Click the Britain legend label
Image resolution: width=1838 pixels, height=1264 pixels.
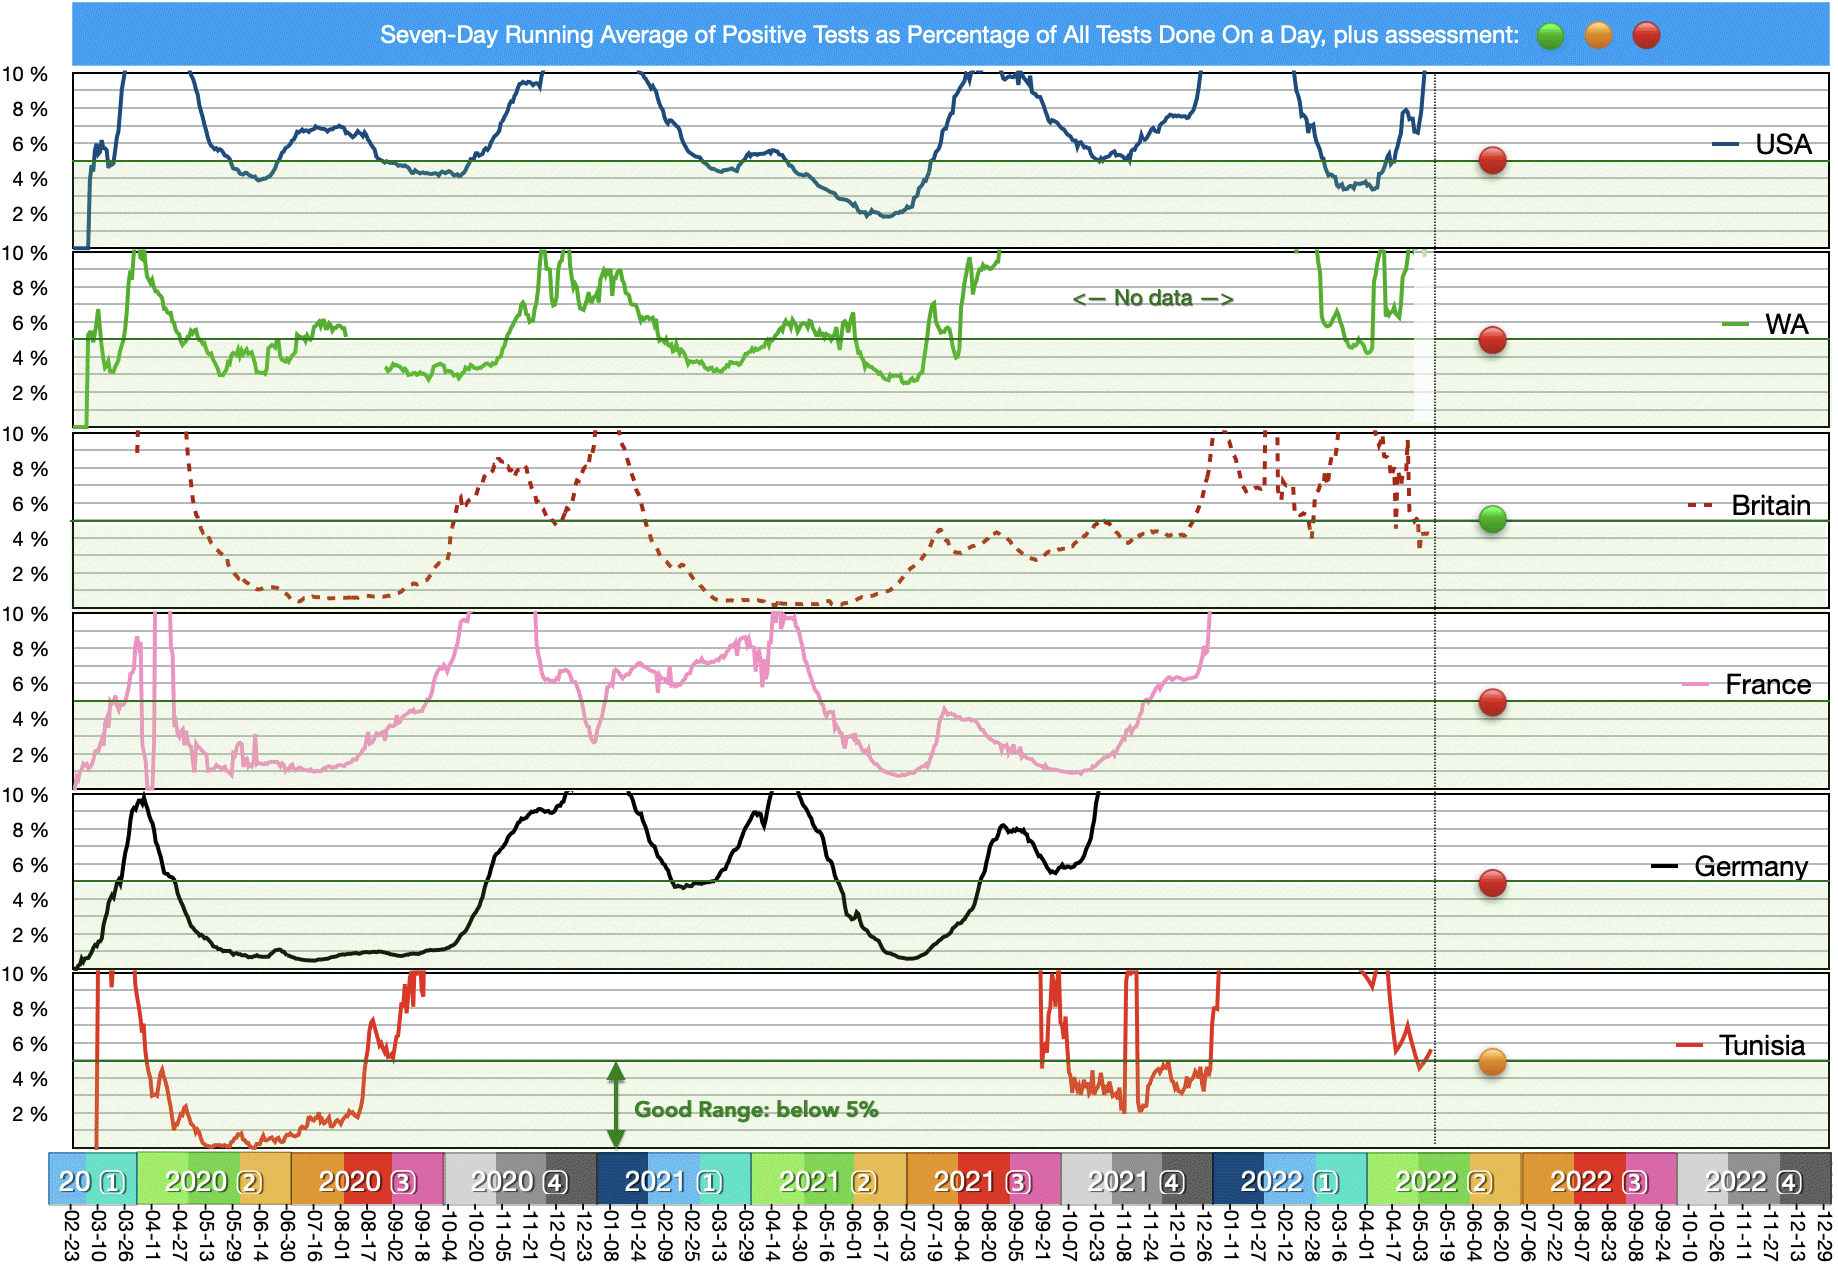1770,506
